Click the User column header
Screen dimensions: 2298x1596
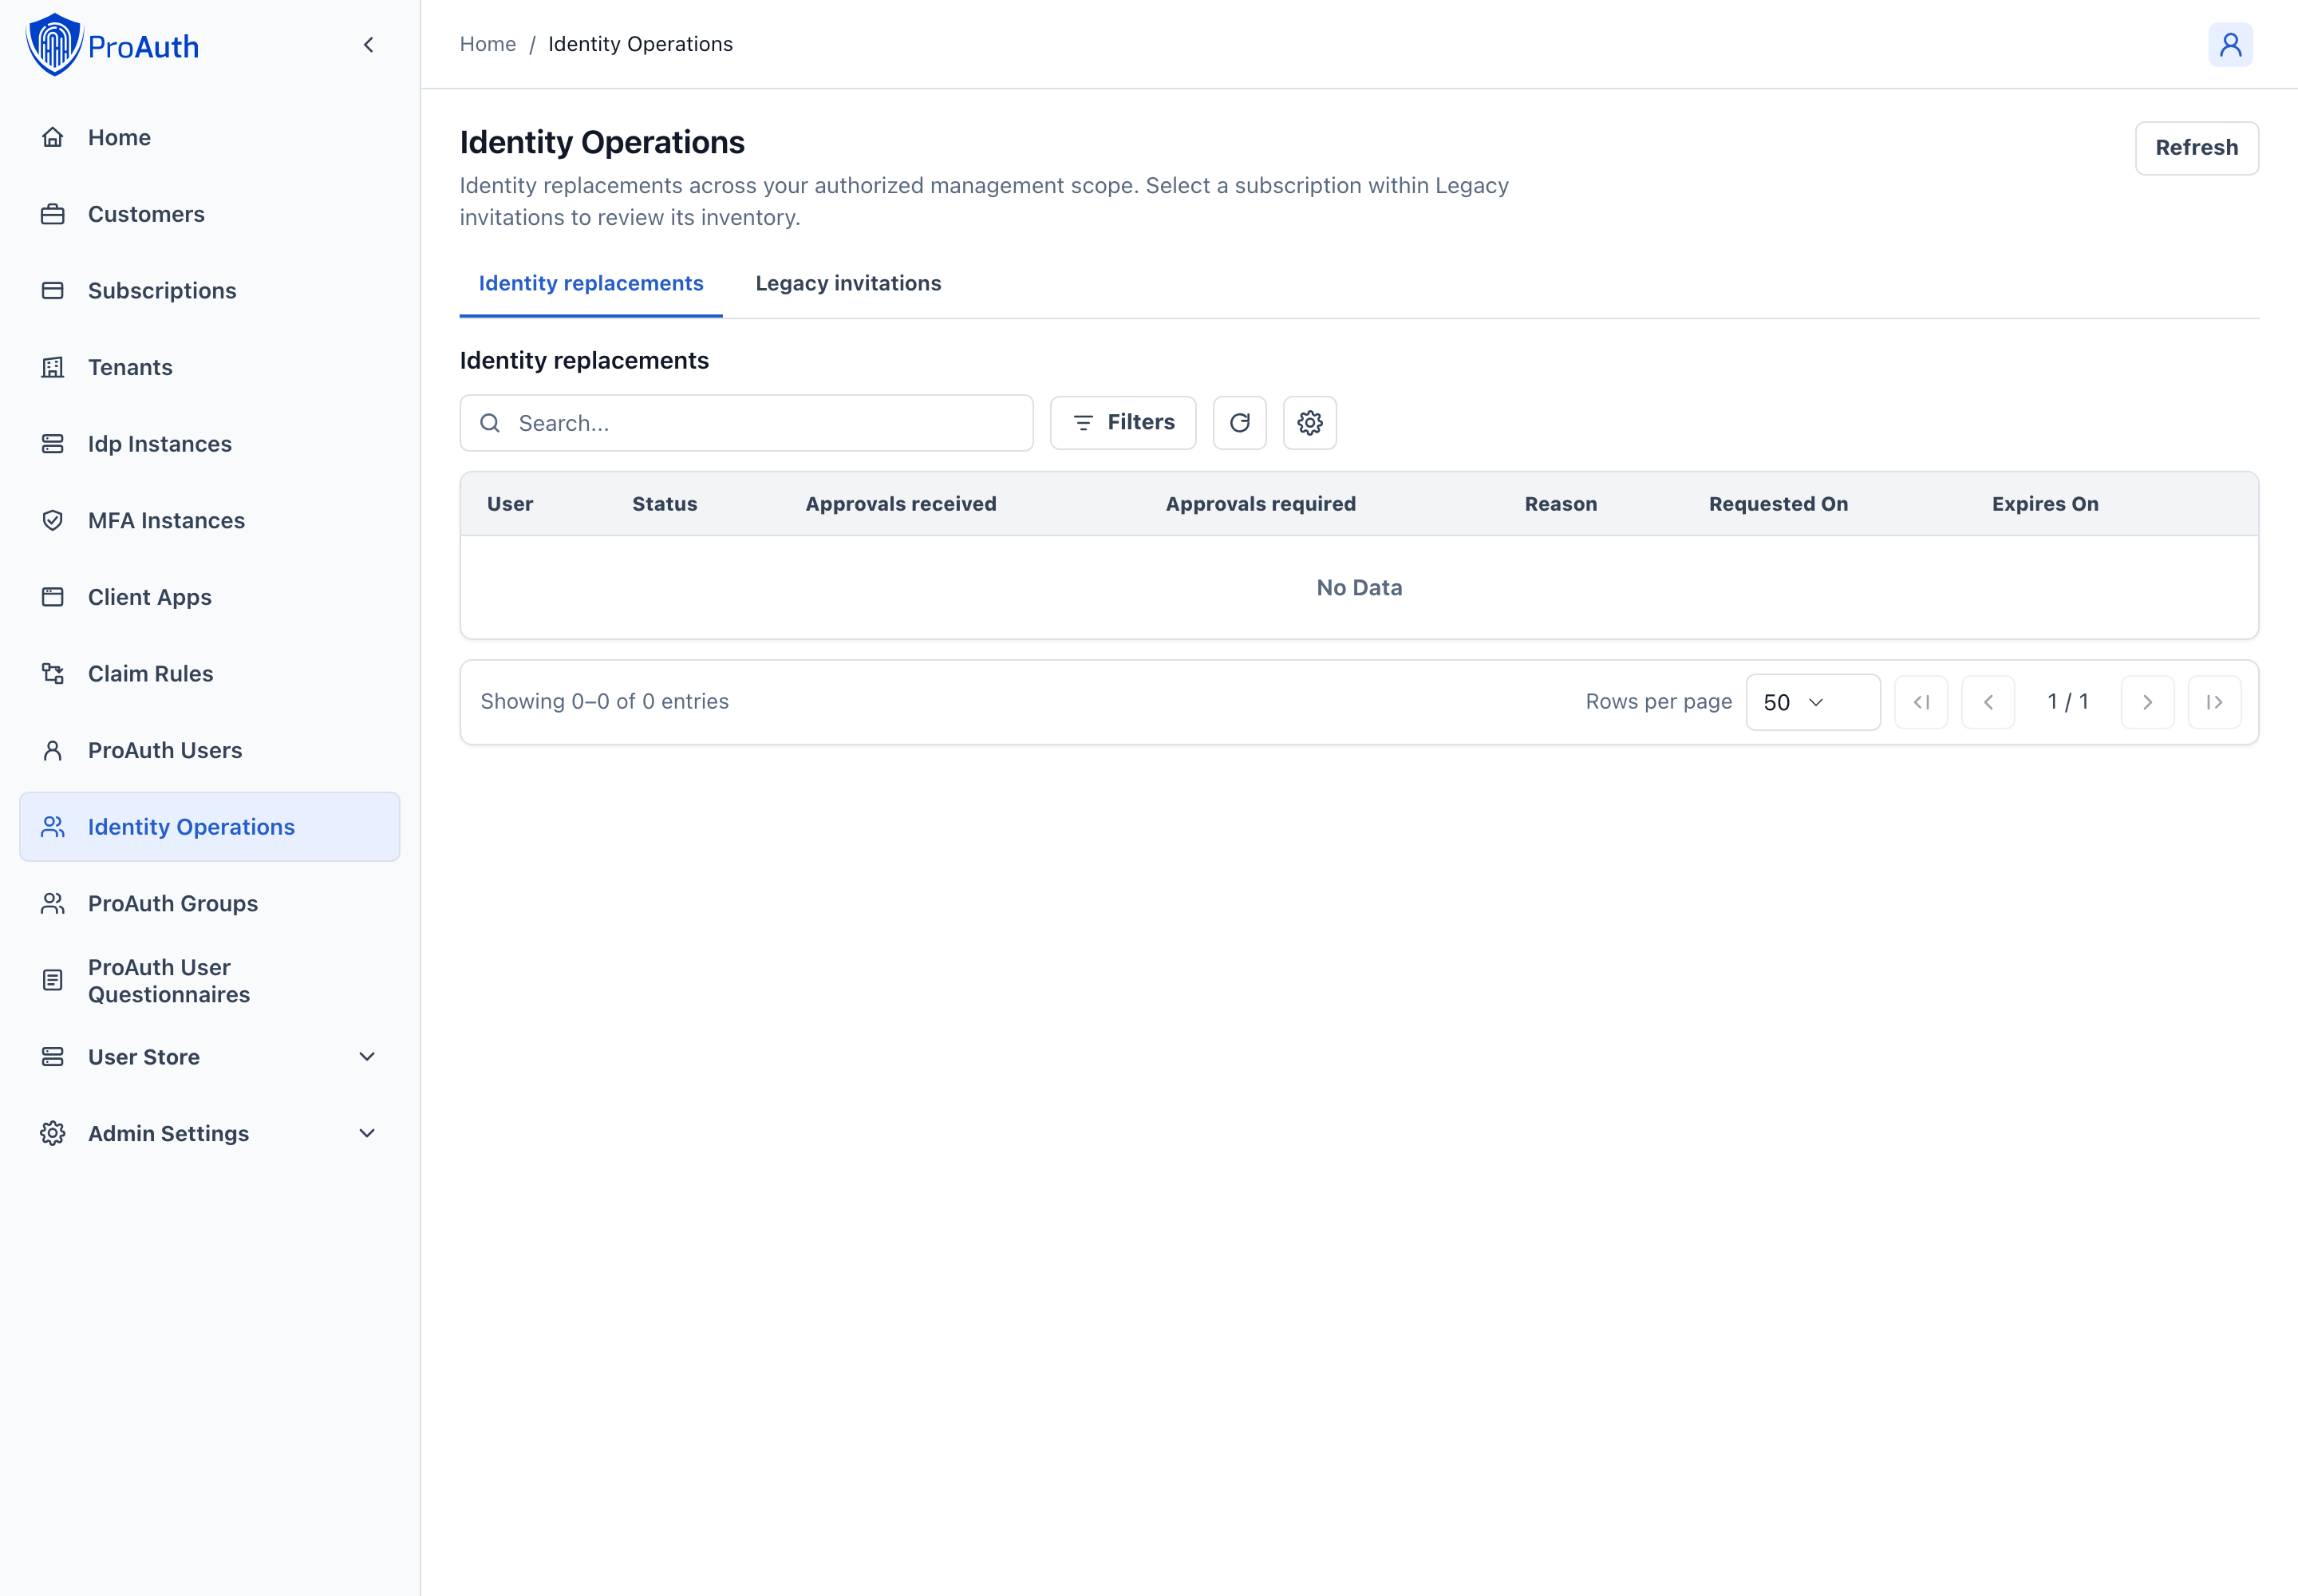click(509, 504)
